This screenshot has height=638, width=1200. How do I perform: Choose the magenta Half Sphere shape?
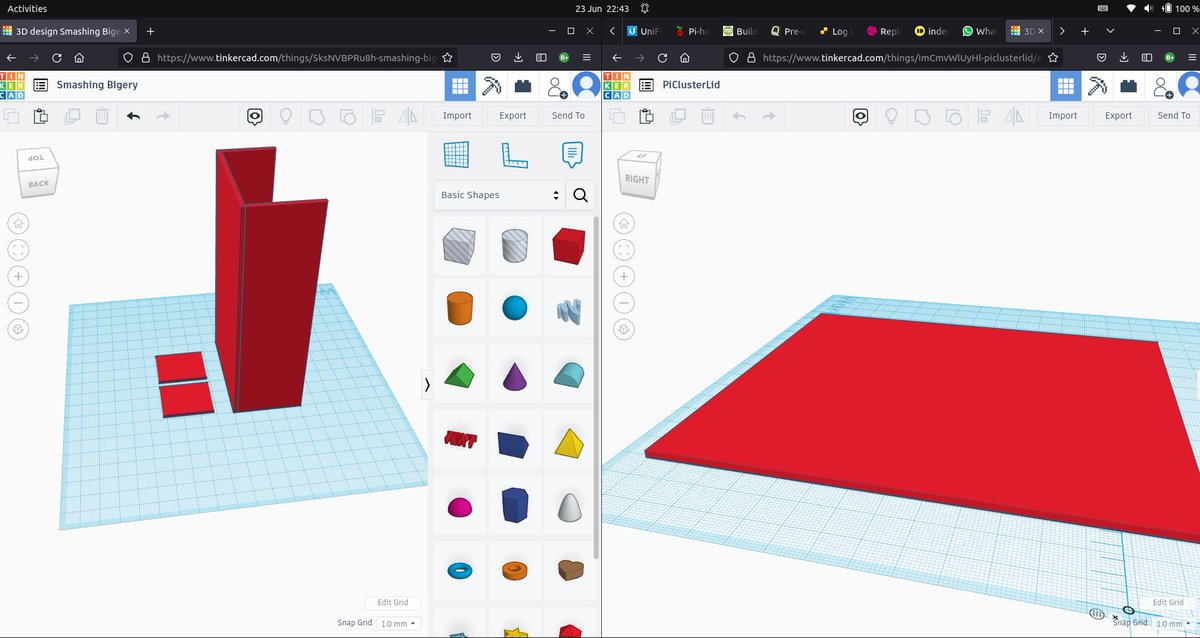click(459, 507)
